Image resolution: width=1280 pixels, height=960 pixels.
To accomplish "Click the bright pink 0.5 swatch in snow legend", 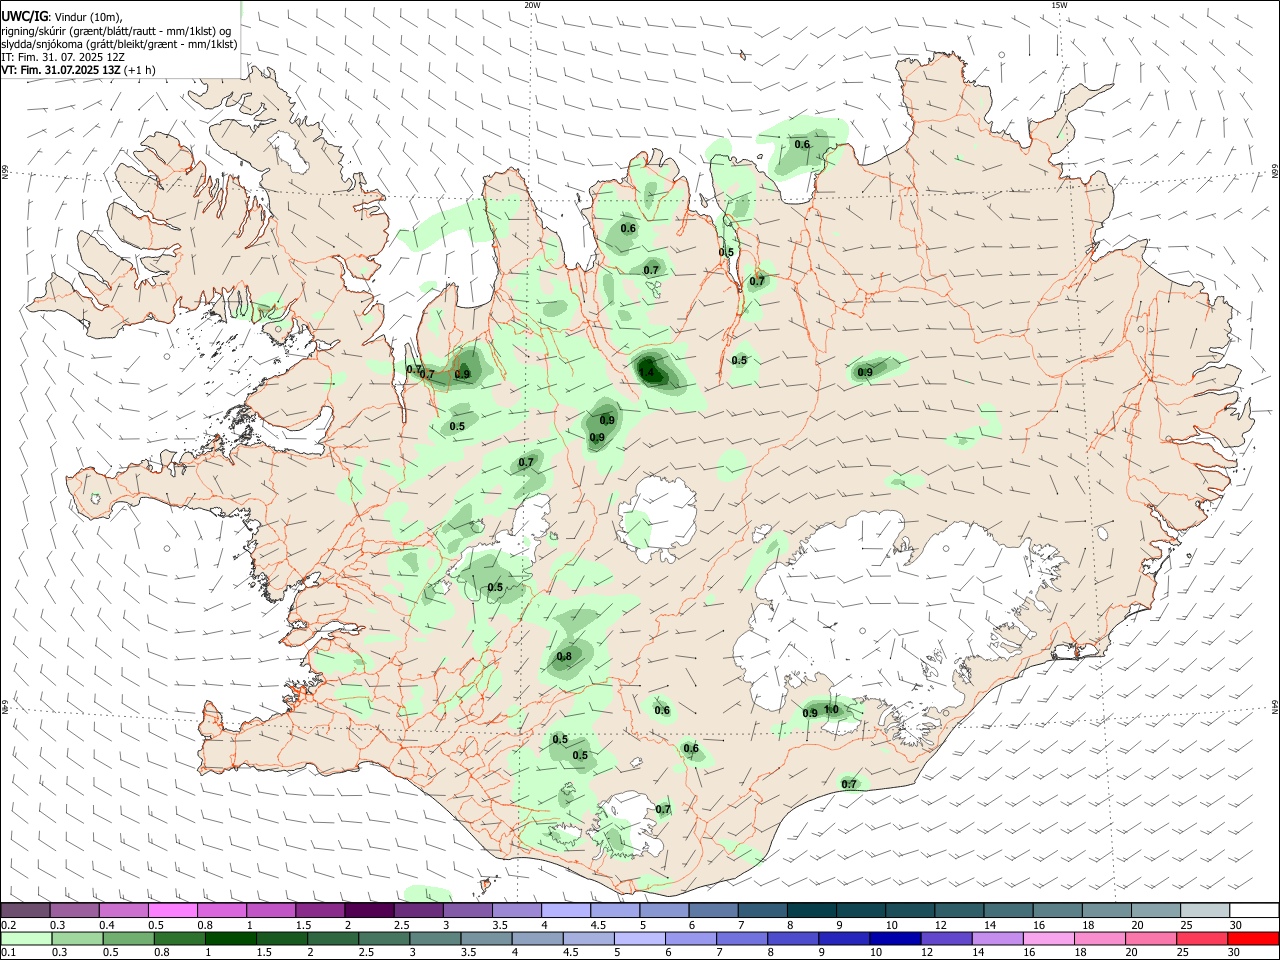I will tap(172, 911).
